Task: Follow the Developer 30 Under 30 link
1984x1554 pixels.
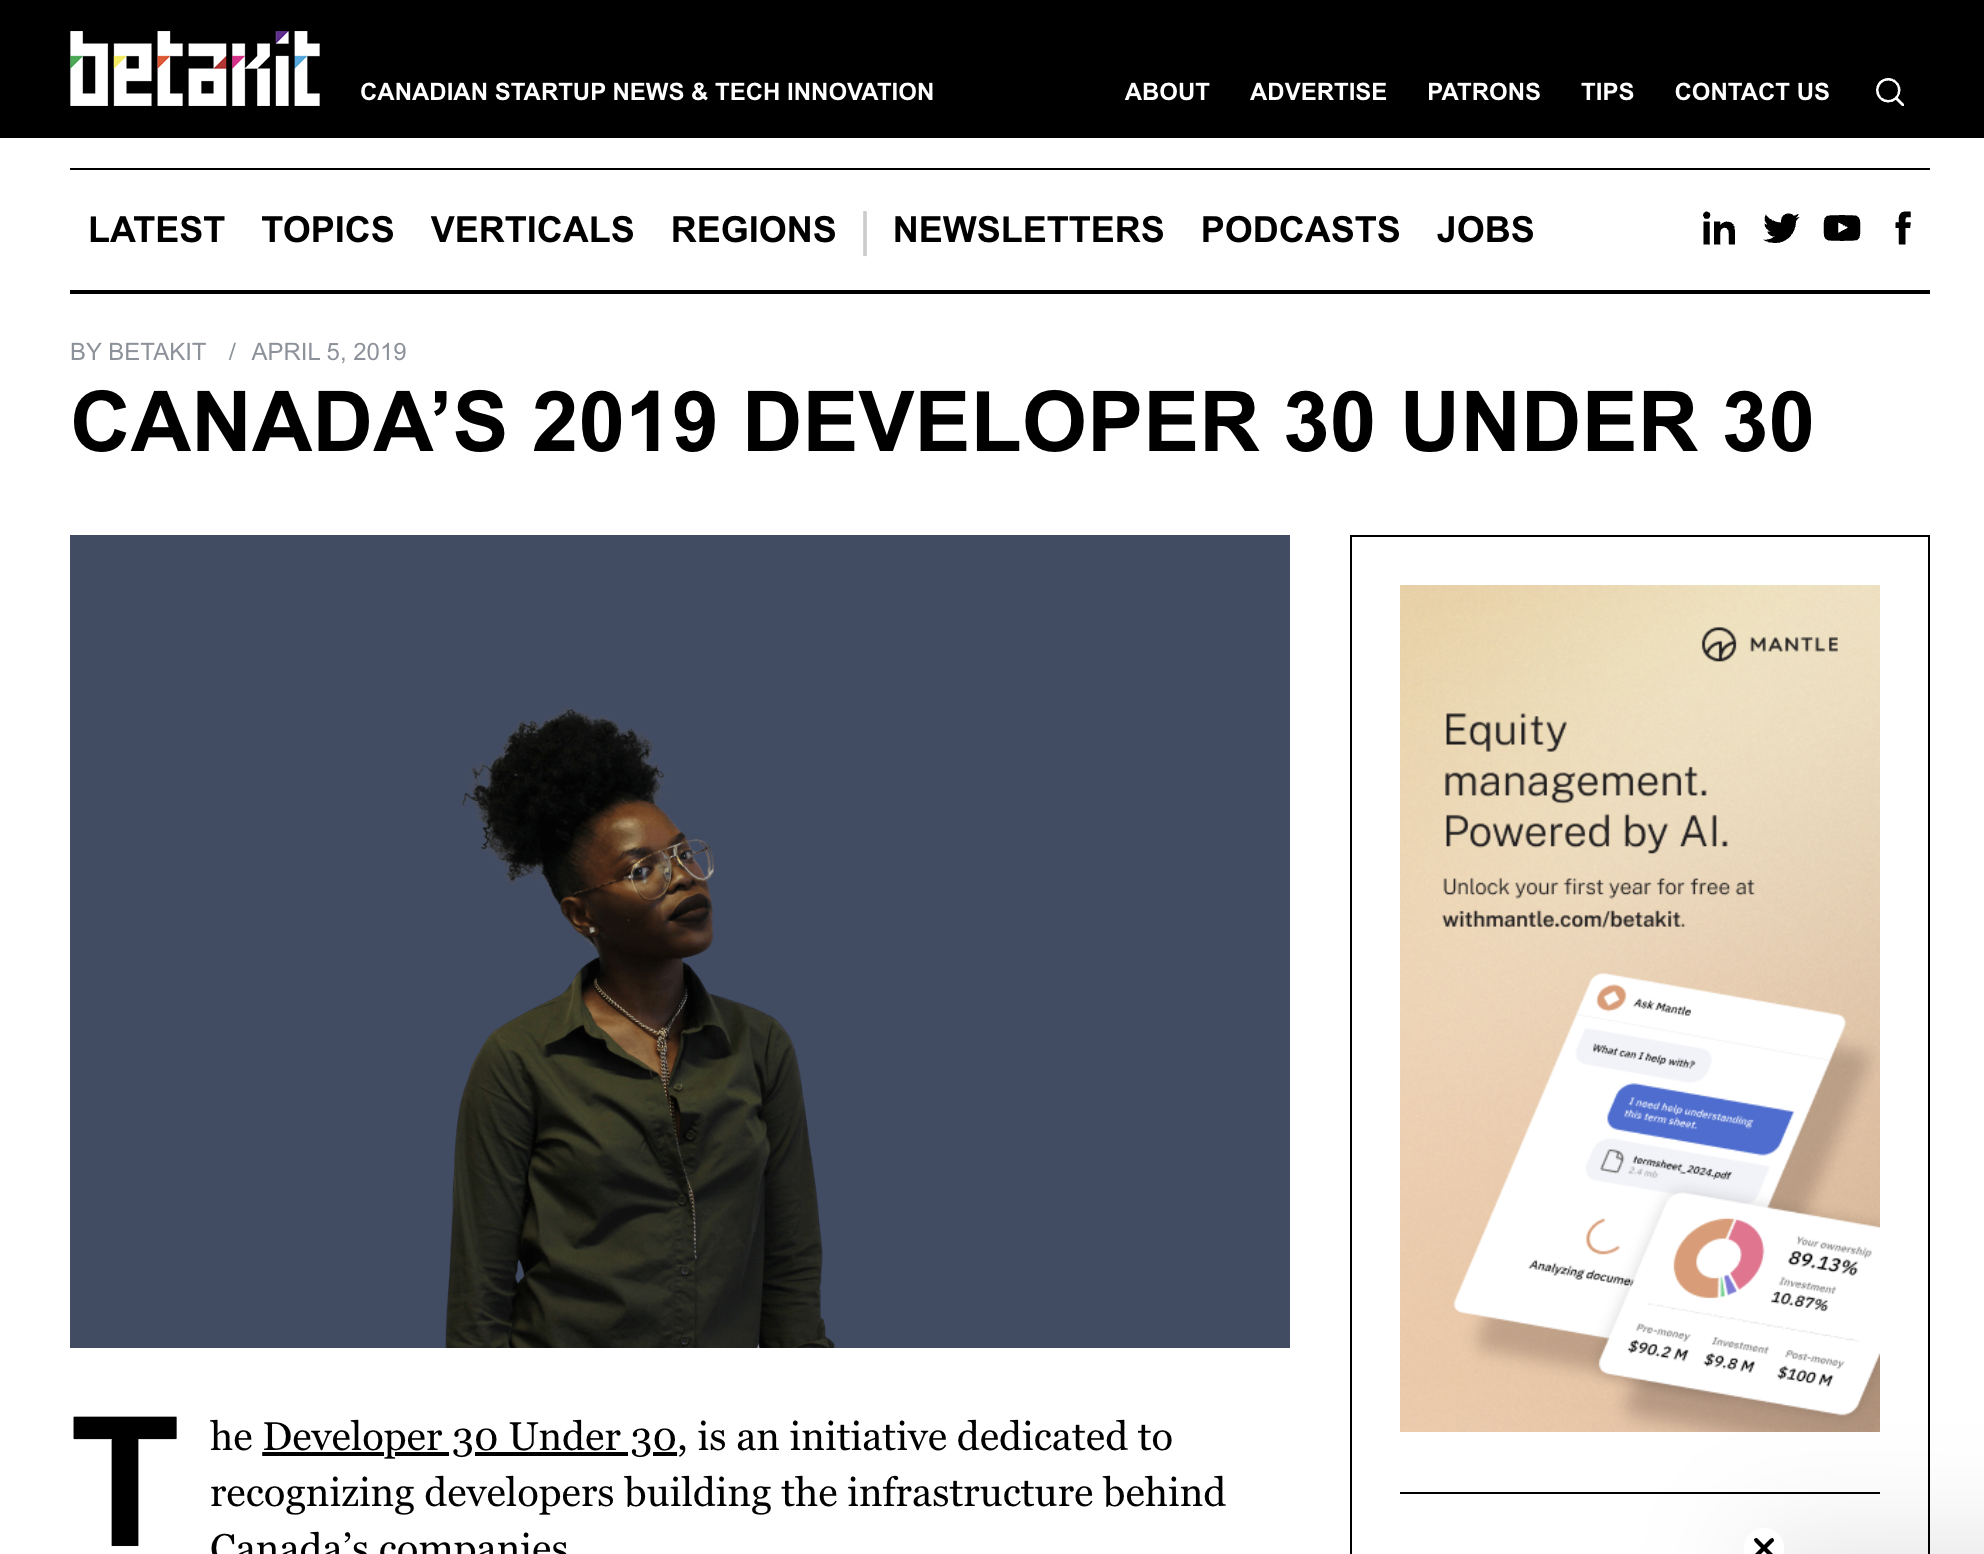Action: click(x=469, y=1437)
